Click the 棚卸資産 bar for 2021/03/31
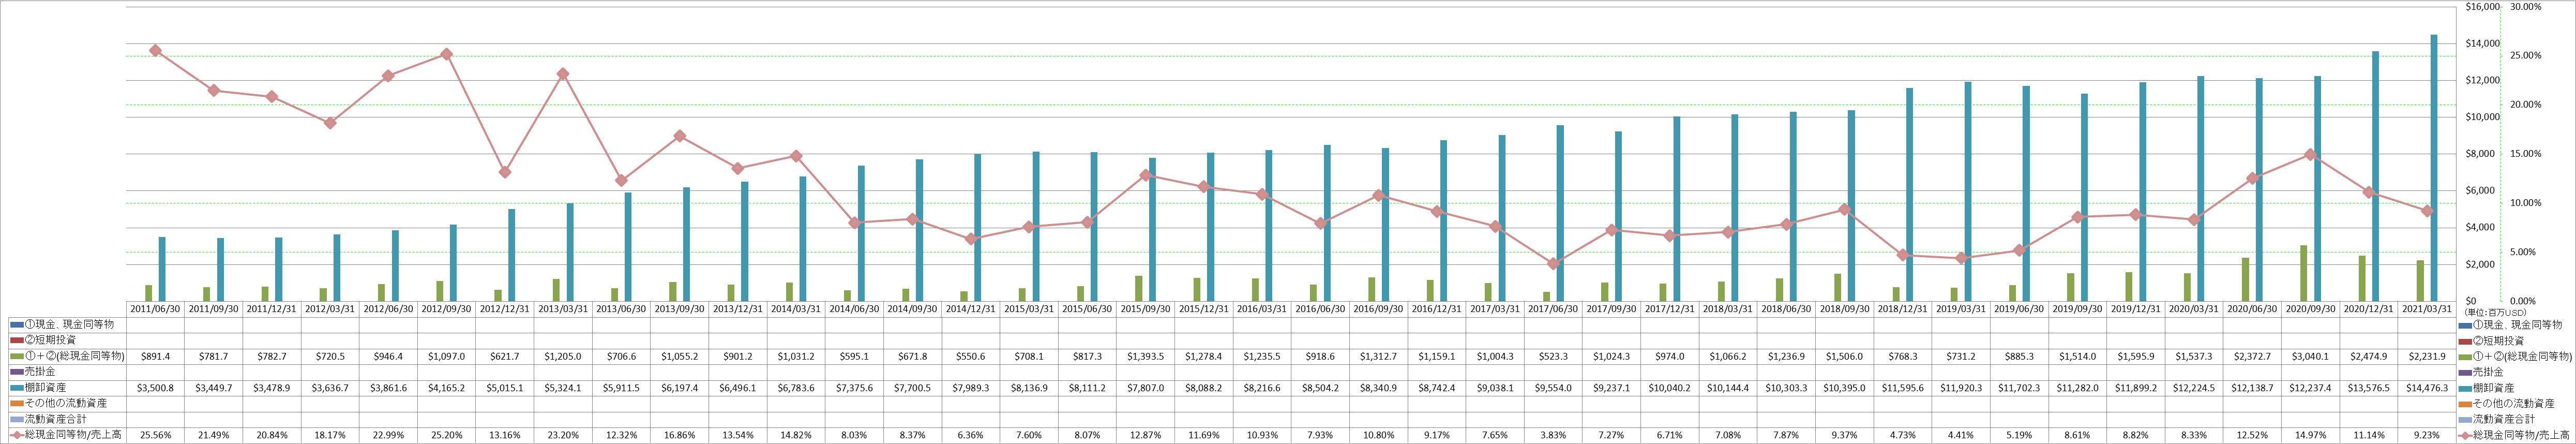This screenshot has width=2576, height=444. point(2434,168)
